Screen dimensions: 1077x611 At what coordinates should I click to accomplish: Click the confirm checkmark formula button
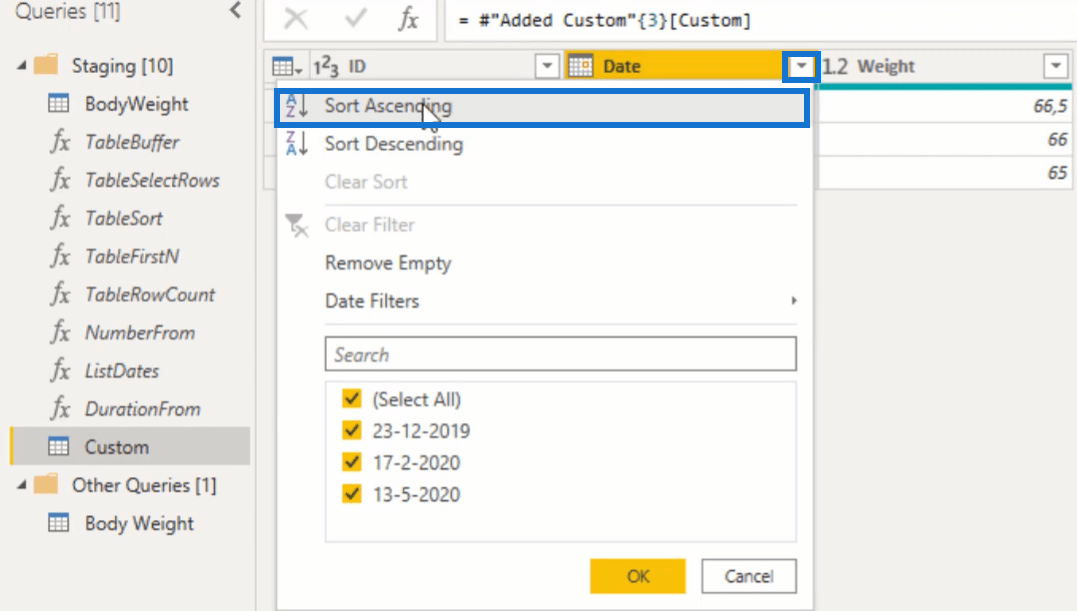[355, 19]
